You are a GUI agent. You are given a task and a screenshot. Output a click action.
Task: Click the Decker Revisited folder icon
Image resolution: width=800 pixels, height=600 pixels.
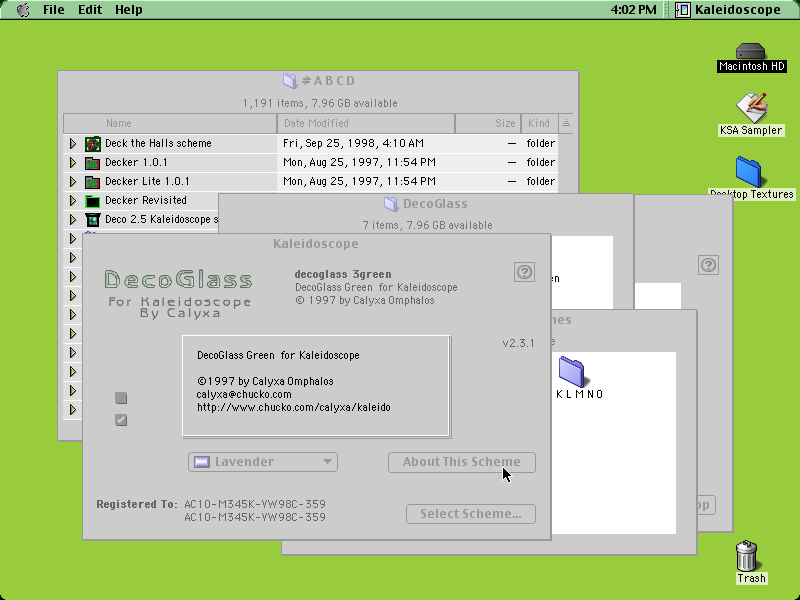92,201
